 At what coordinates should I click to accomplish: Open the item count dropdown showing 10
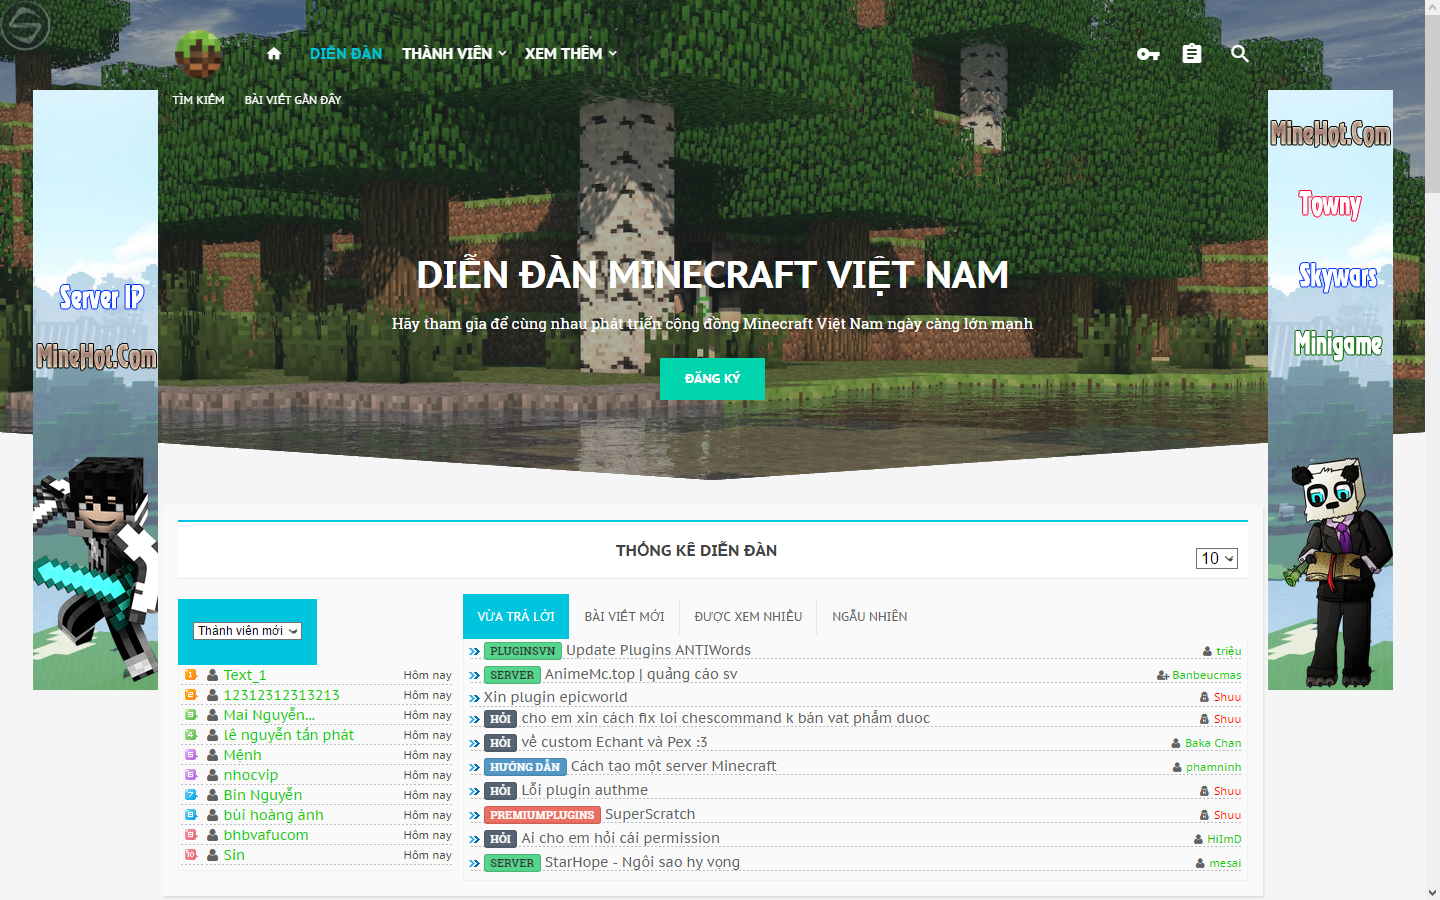coord(1217,559)
